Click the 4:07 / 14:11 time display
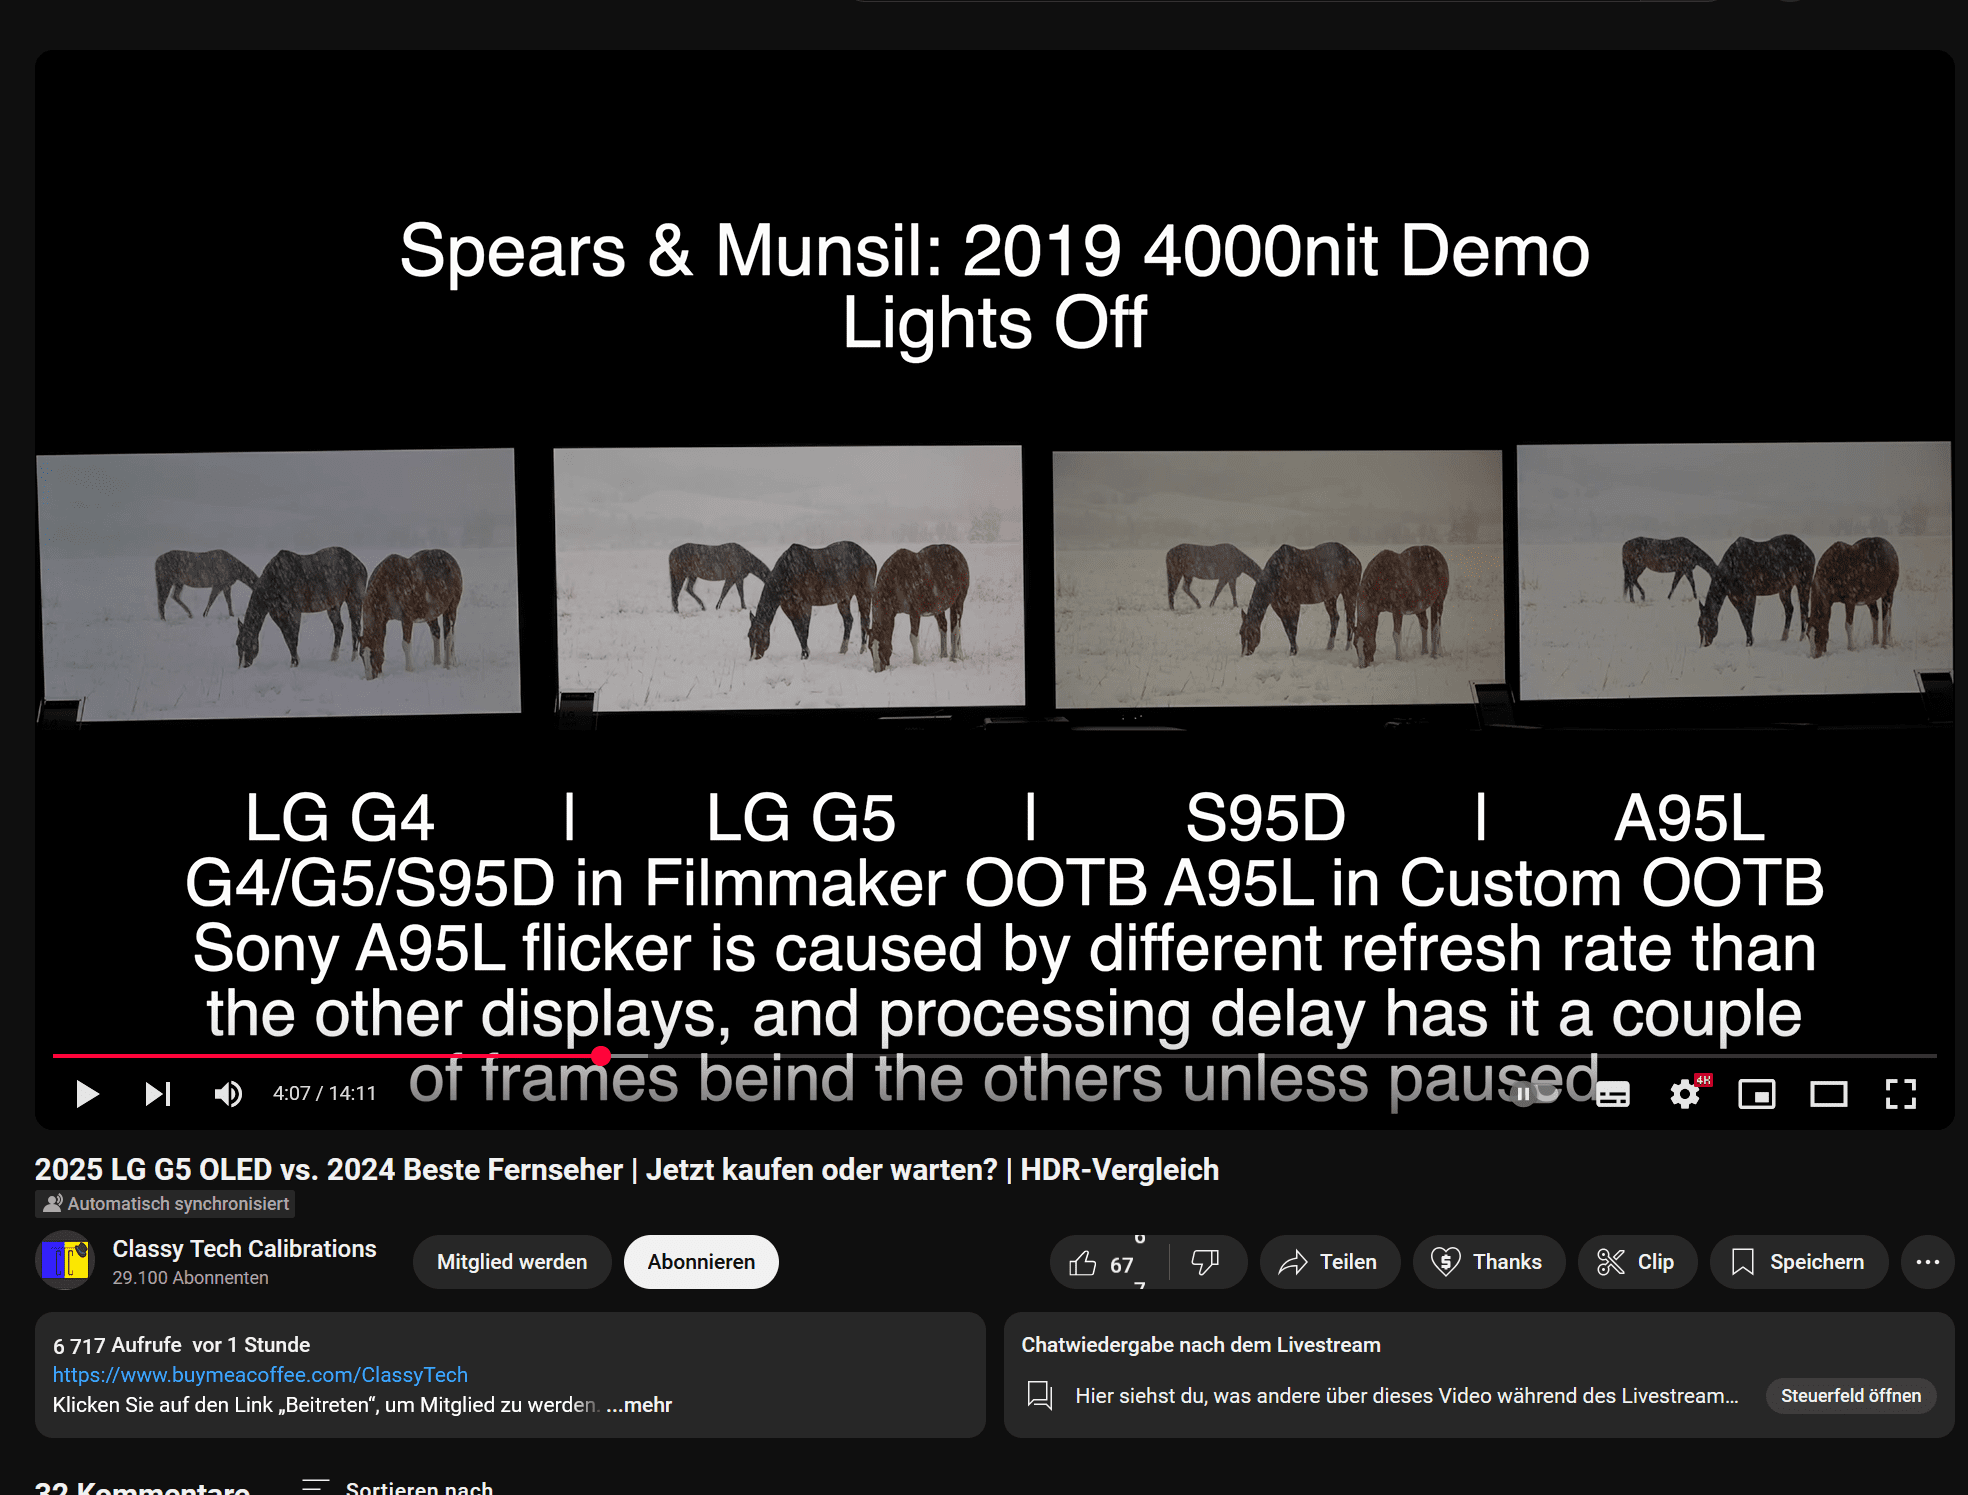 pos(325,1094)
